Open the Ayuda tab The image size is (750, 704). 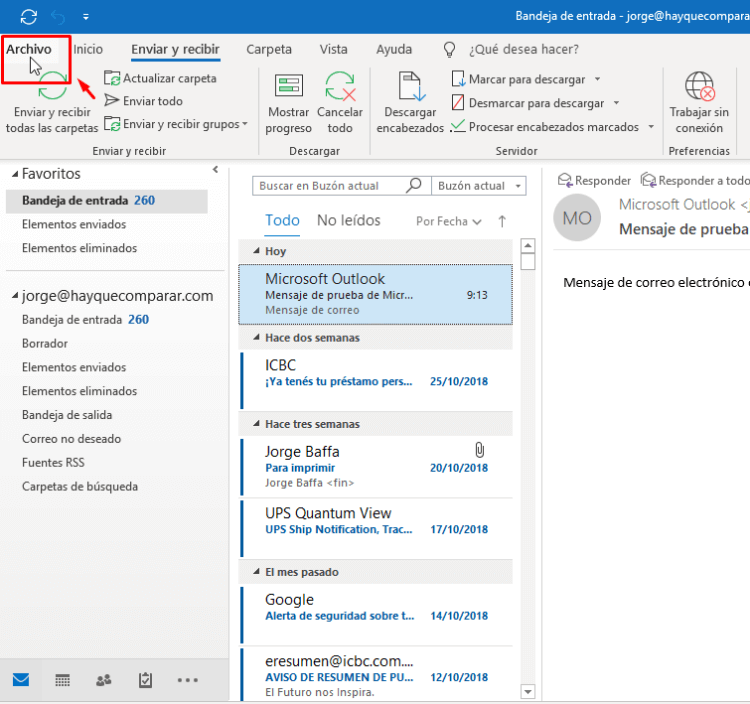pos(394,49)
